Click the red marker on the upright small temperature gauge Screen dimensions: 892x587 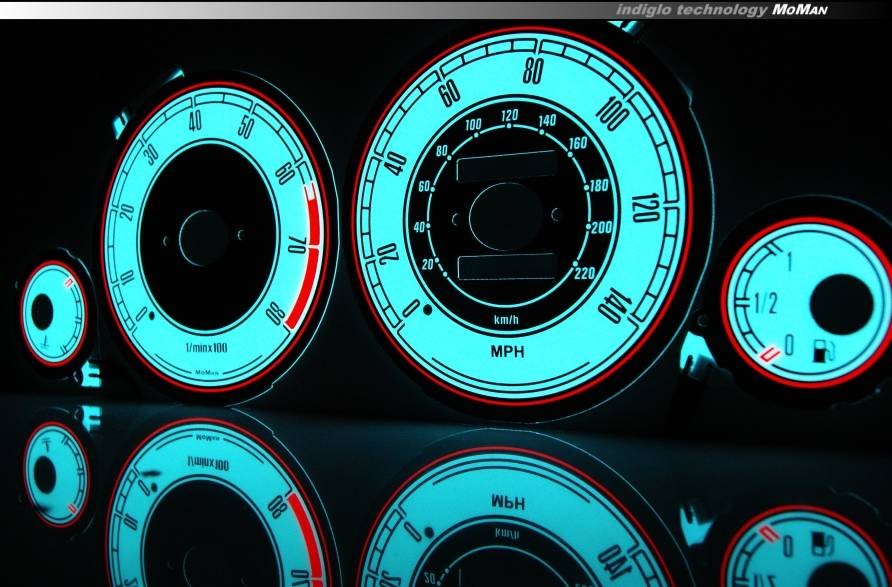[69, 282]
